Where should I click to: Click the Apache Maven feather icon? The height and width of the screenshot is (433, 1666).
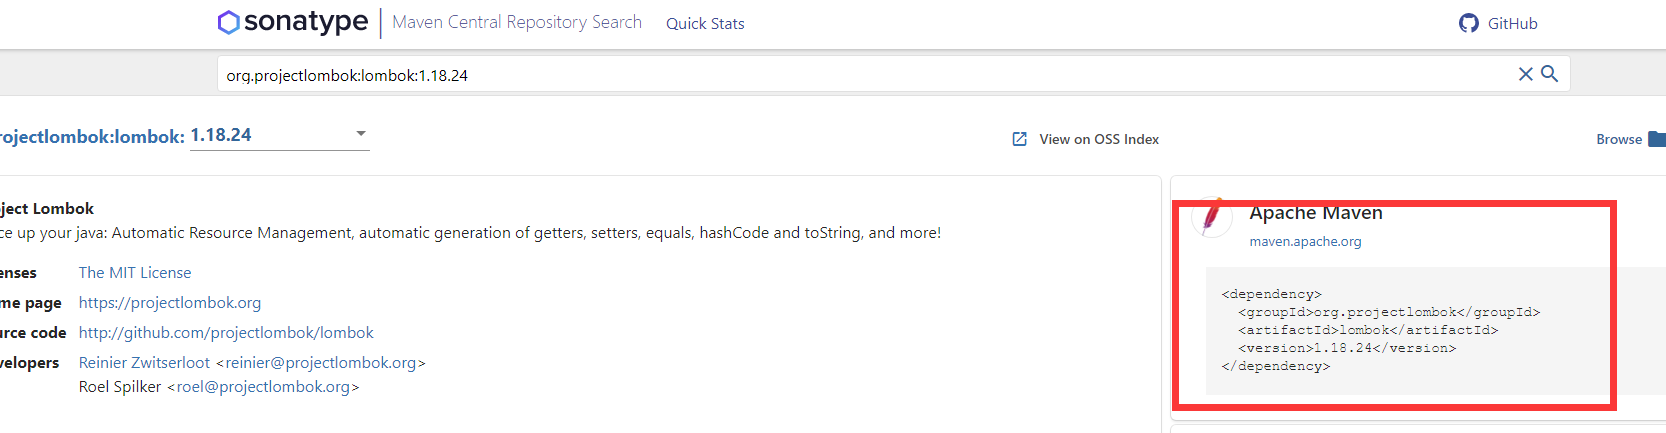pyautogui.click(x=1212, y=215)
